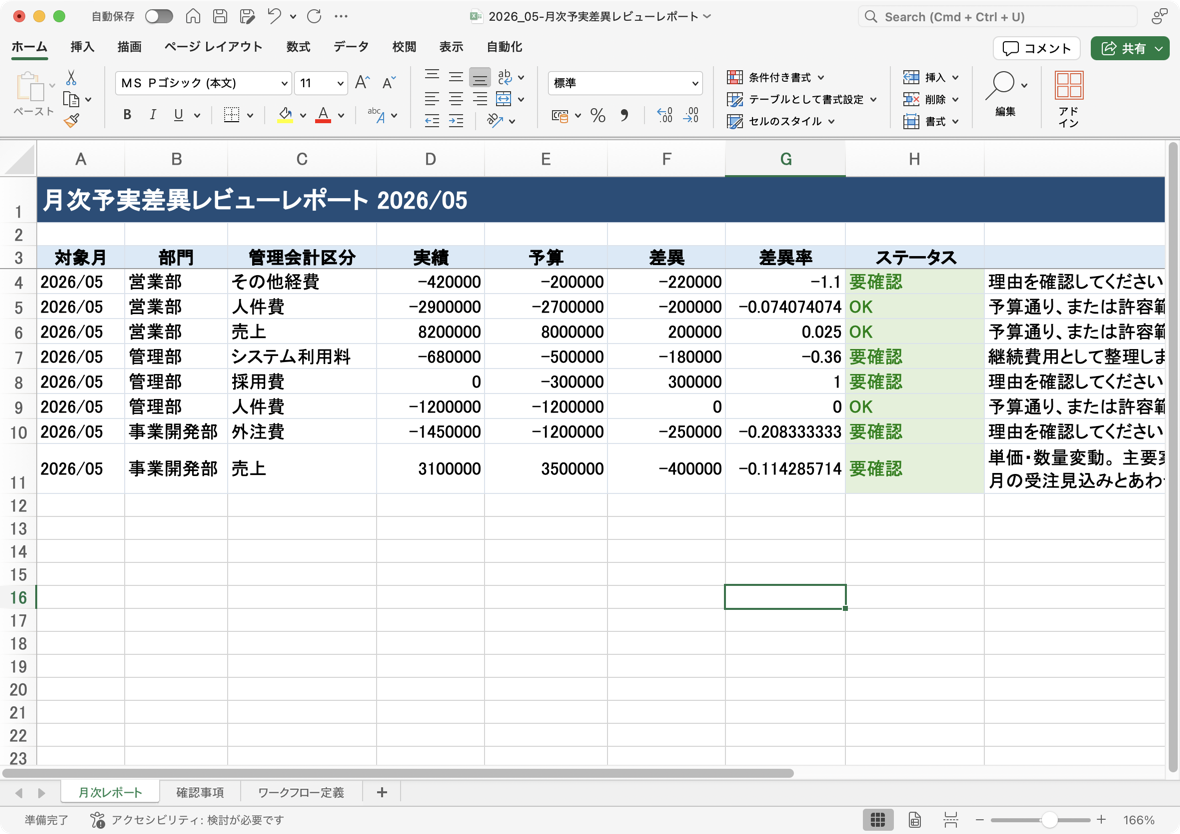Save the workbook with the disk icon
The image size is (1180, 834).
tap(220, 17)
